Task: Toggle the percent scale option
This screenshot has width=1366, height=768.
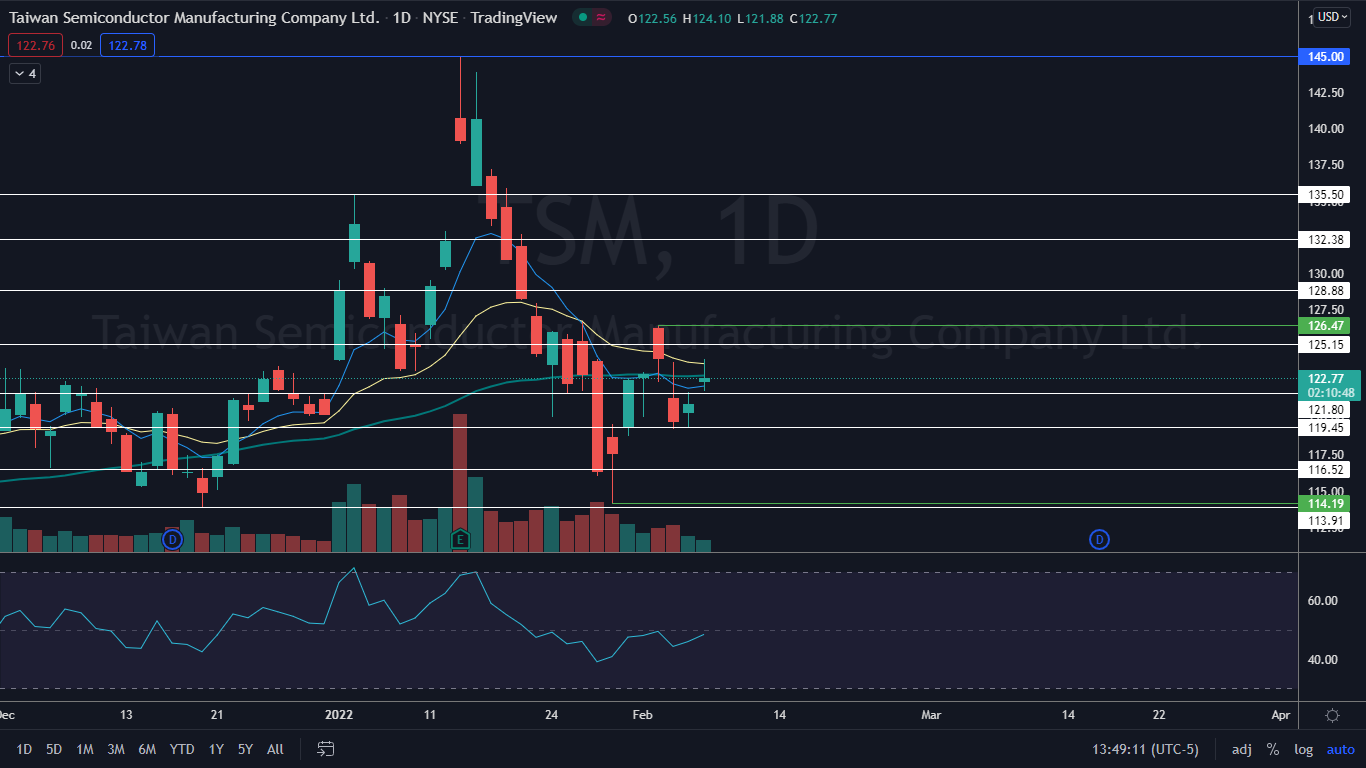Action: click(1272, 749)
